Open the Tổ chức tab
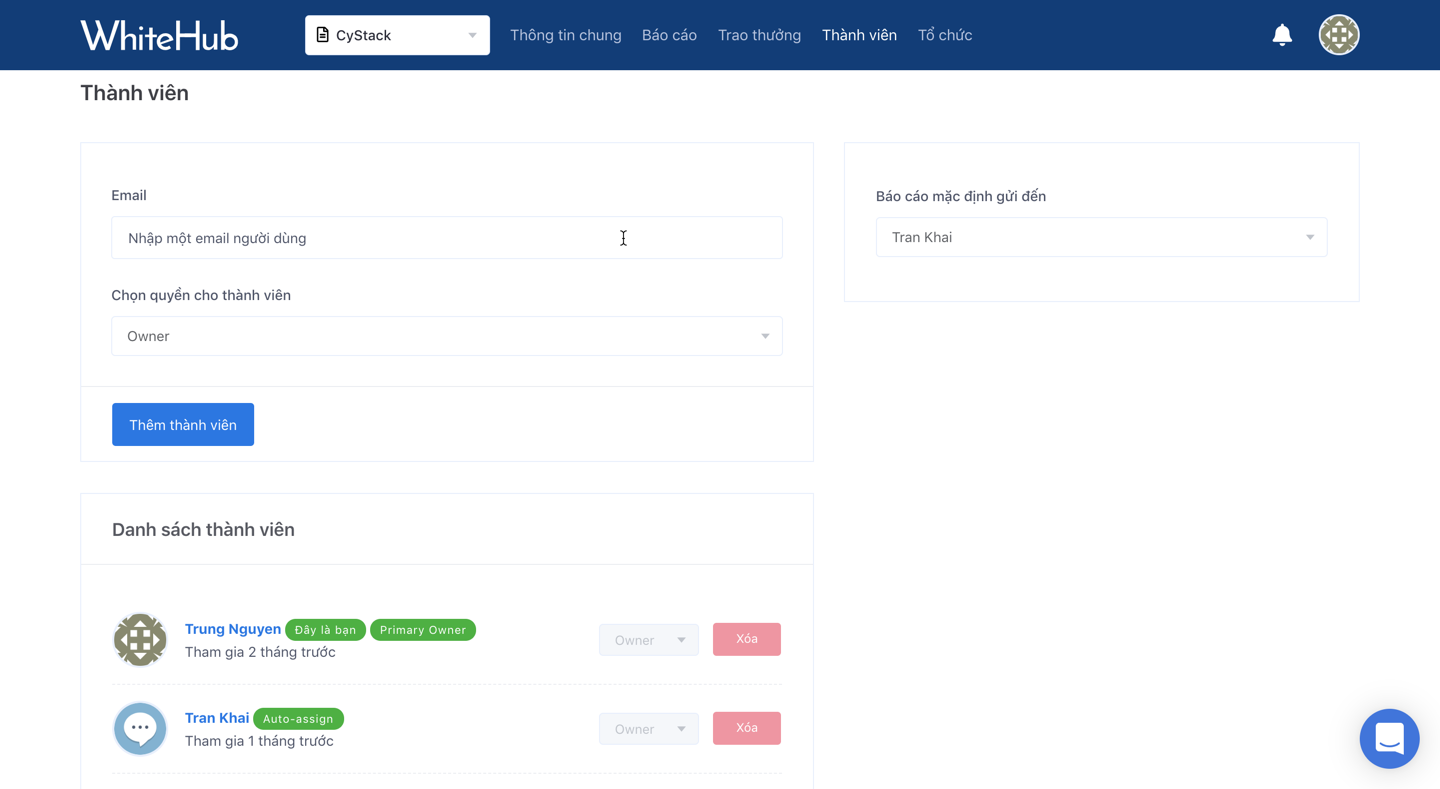Viewport: 1440px width, 789px height. click(x=944, y=34)
